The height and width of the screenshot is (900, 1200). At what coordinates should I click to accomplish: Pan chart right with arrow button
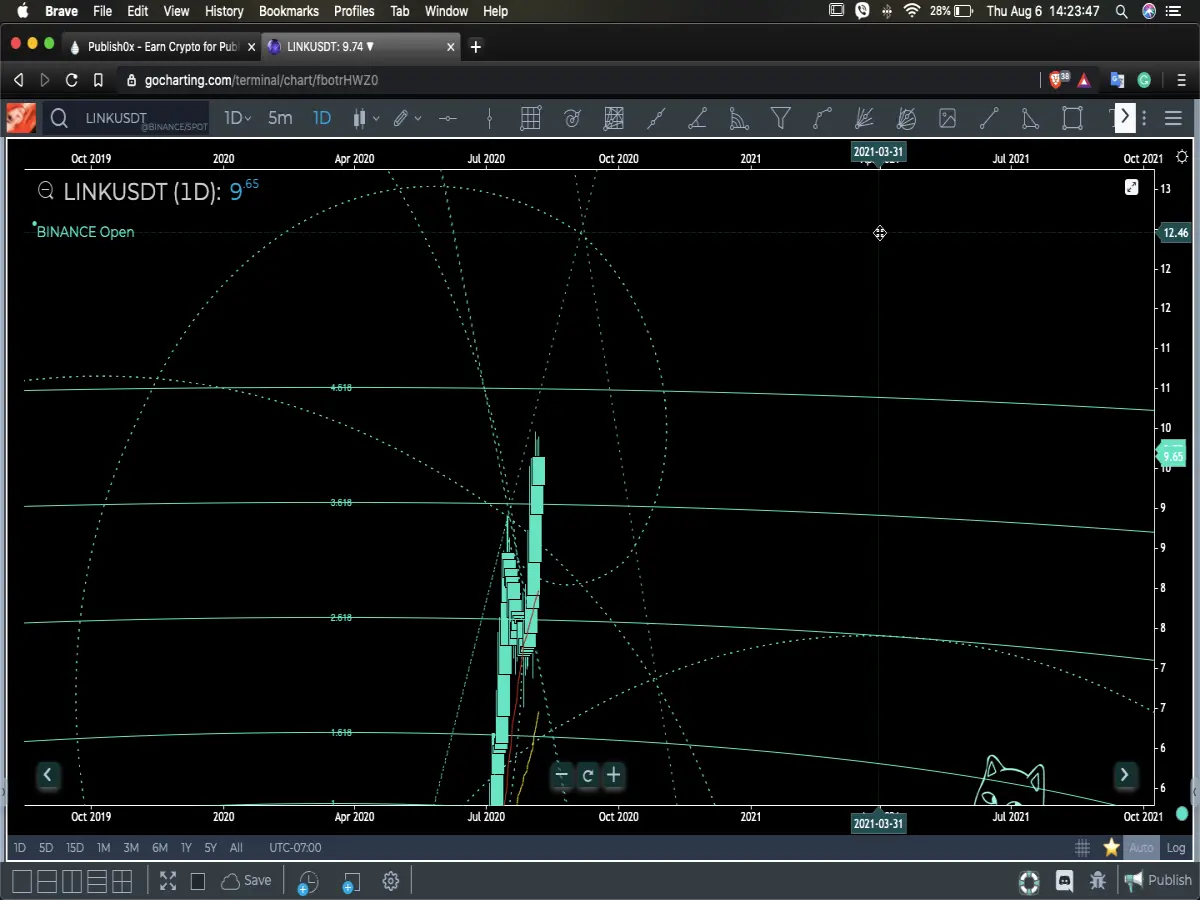[1124, 775]
